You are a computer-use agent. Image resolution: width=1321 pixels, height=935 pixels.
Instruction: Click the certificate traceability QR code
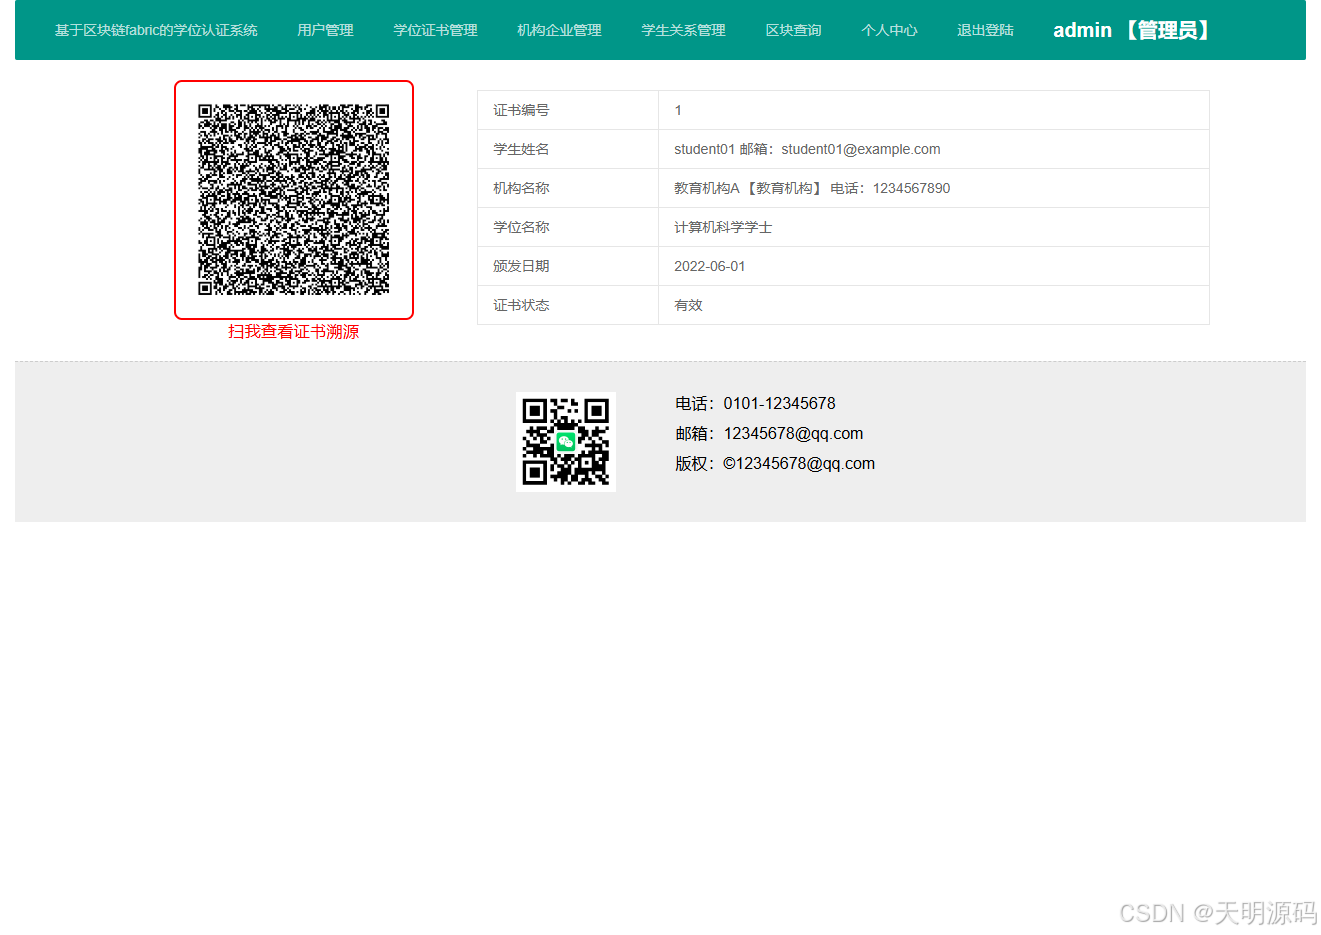(x=293, y=200)
